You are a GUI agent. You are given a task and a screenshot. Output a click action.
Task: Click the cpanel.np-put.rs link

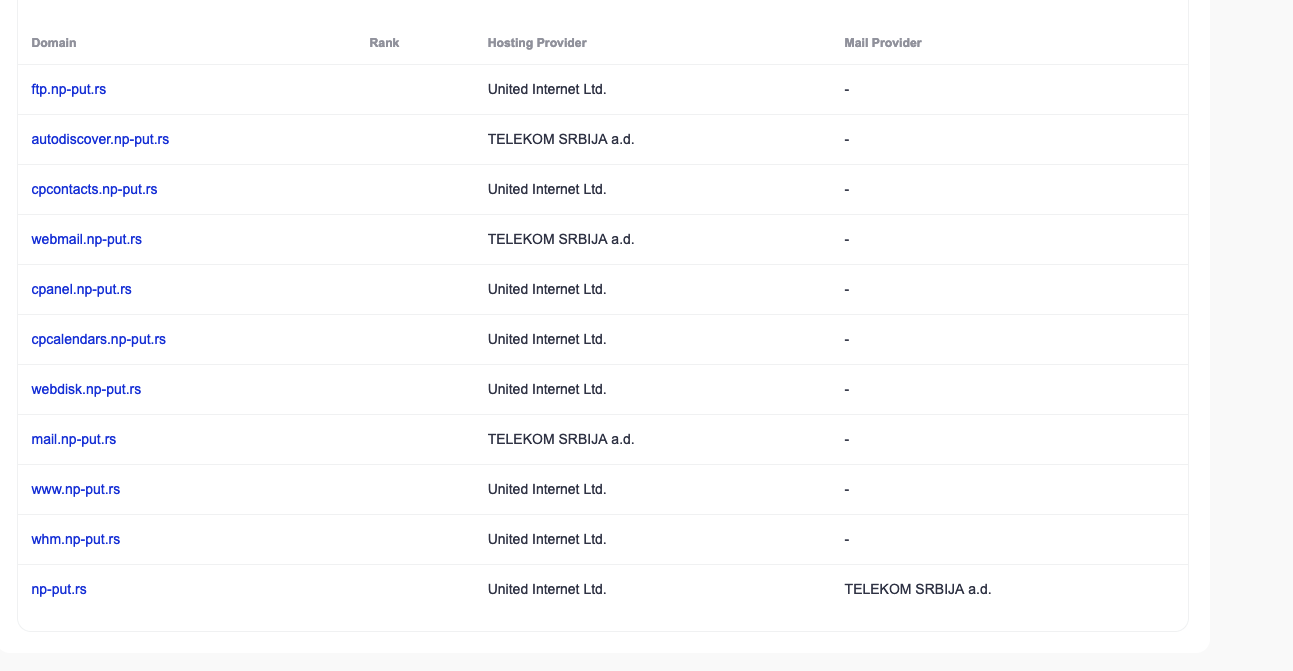(x=82, y=289)
